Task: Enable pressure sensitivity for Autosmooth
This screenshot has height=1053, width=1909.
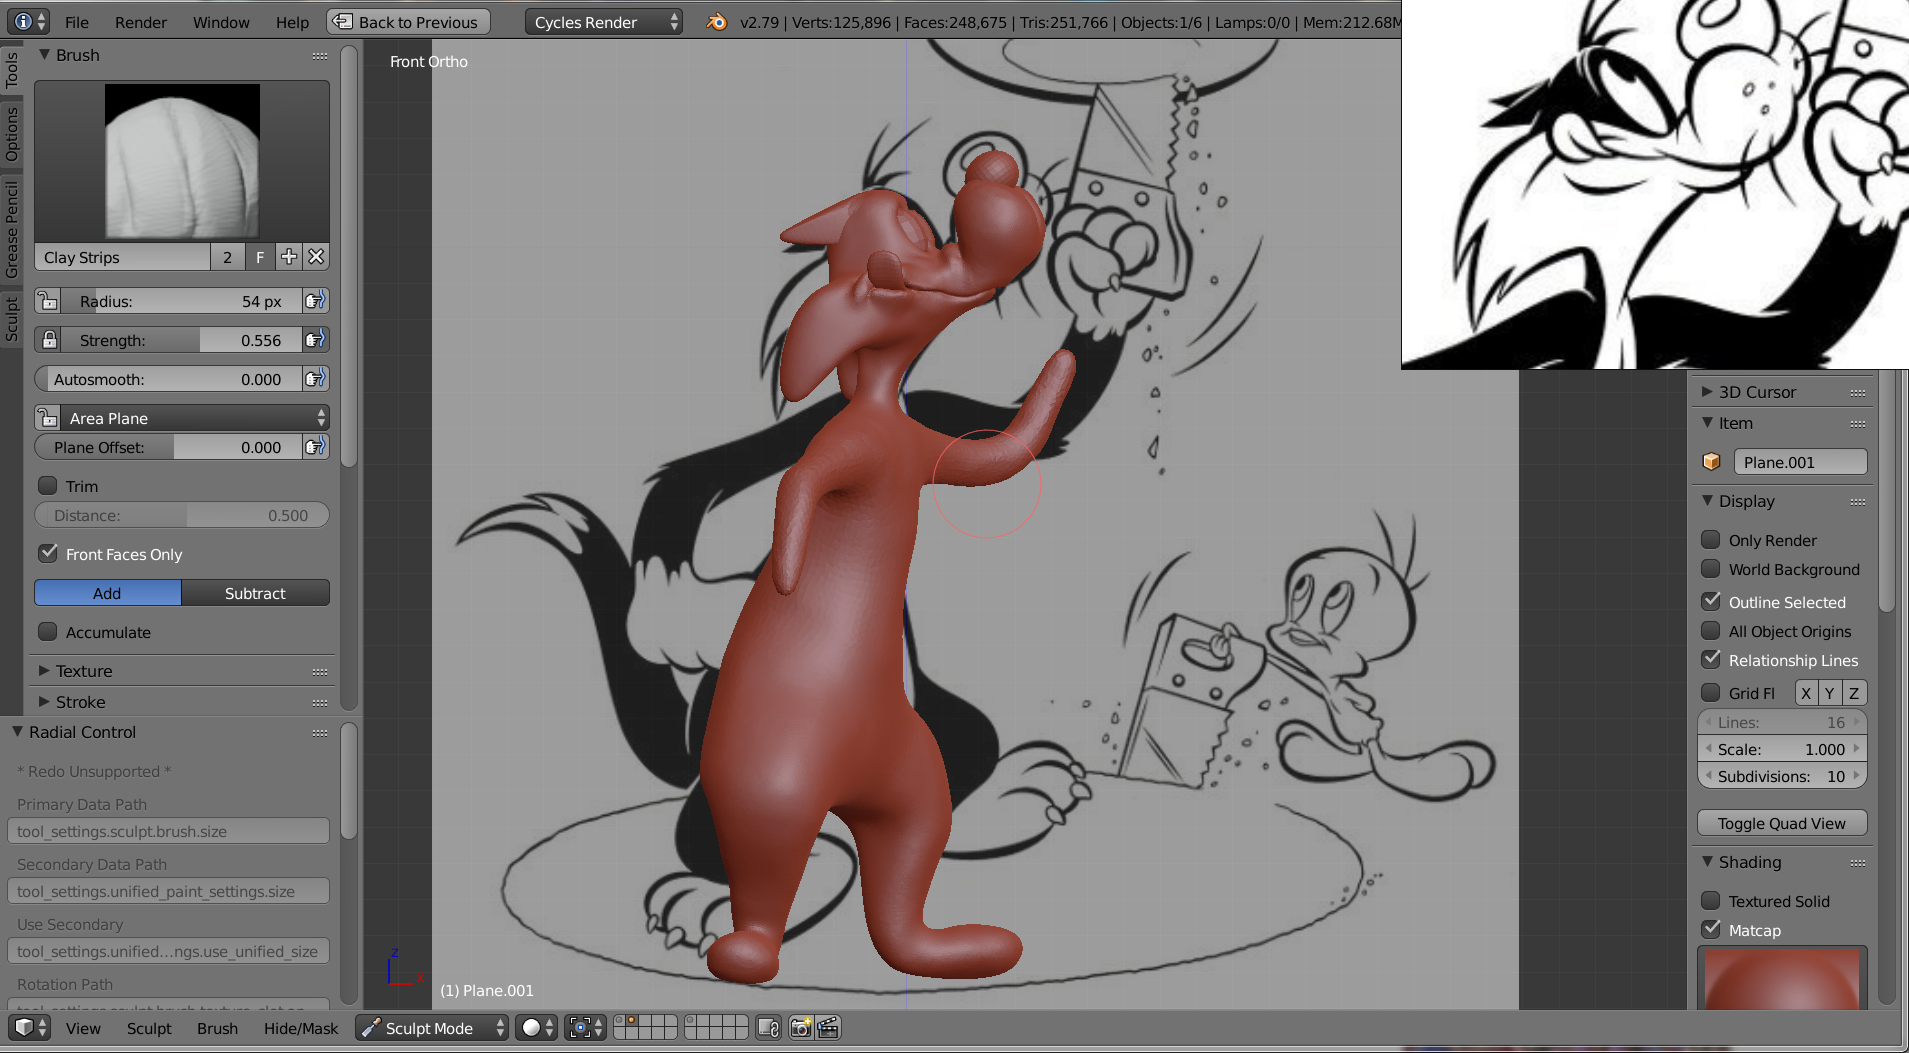Action: (315, 379)
